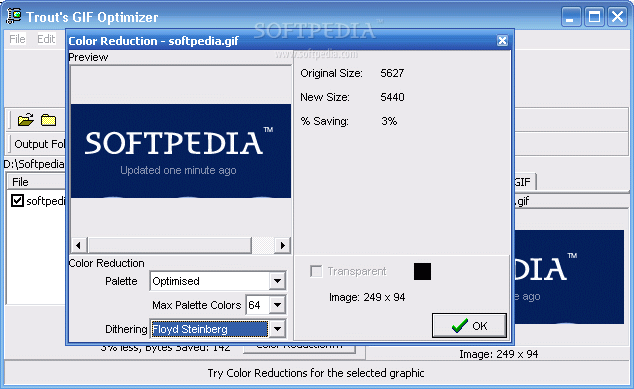This screenshot has width=634, height=389.
Task: Minimize the Trout's GIF Optimizer window
Action: 571,17
